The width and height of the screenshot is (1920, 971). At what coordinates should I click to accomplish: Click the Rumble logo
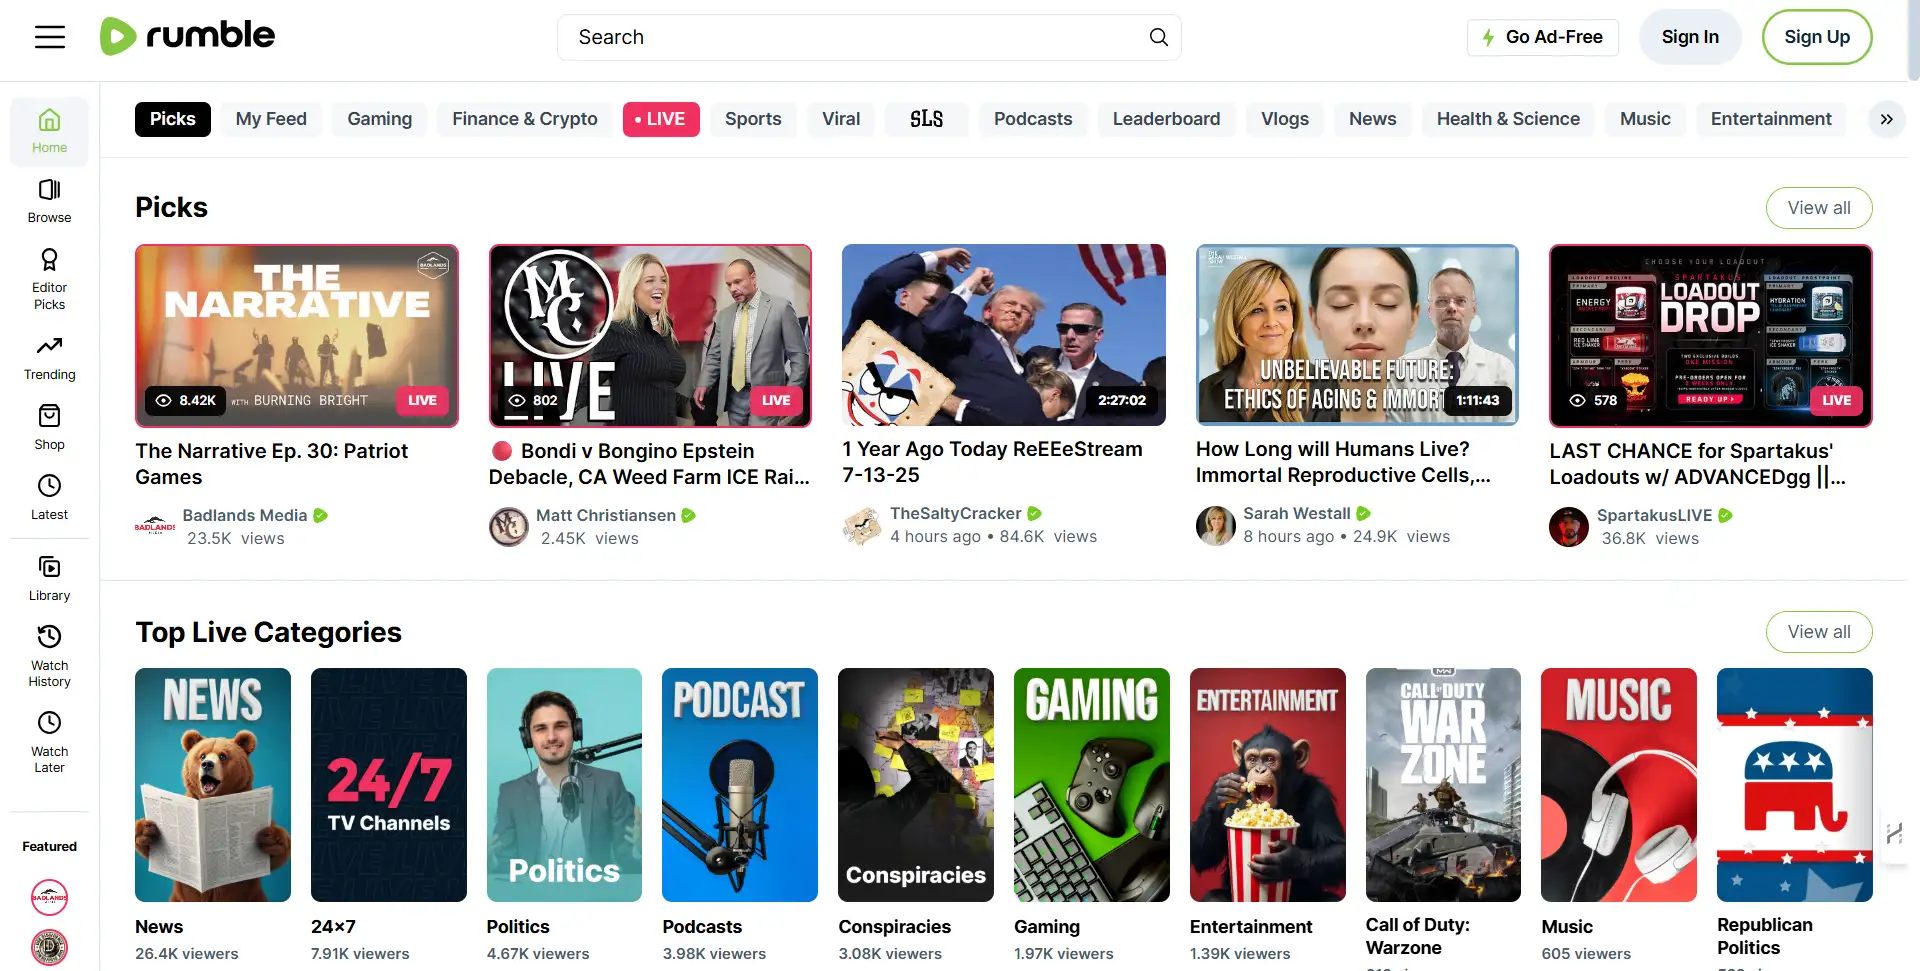click(187, 36)
